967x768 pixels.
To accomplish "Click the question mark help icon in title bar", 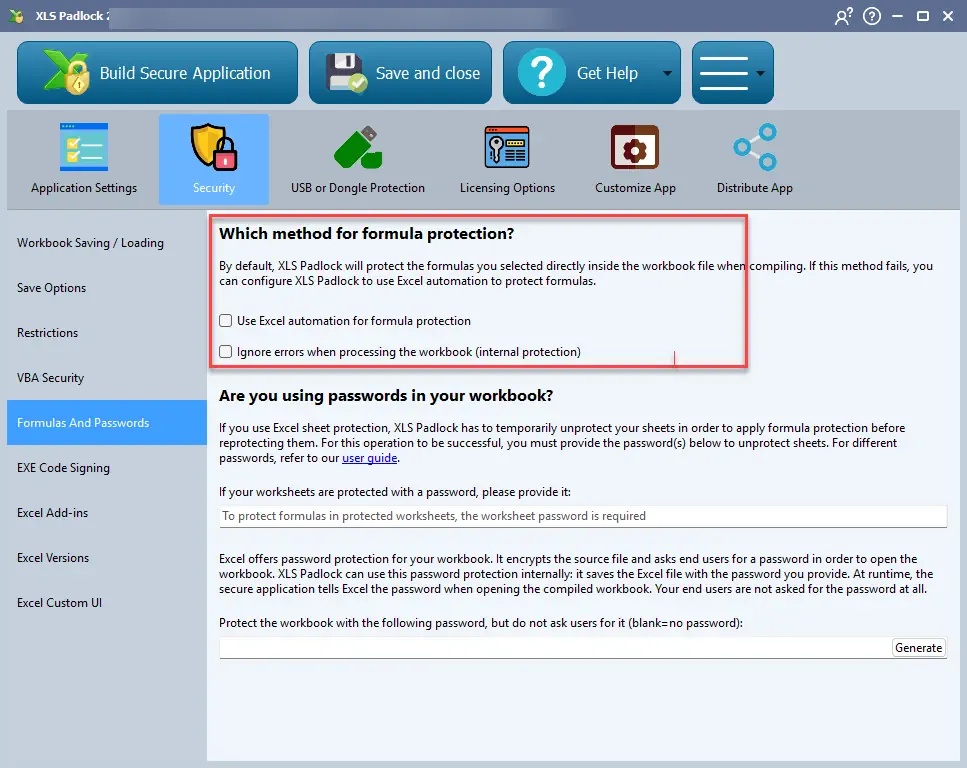I will pyautogui.click(x=872, y=16).
